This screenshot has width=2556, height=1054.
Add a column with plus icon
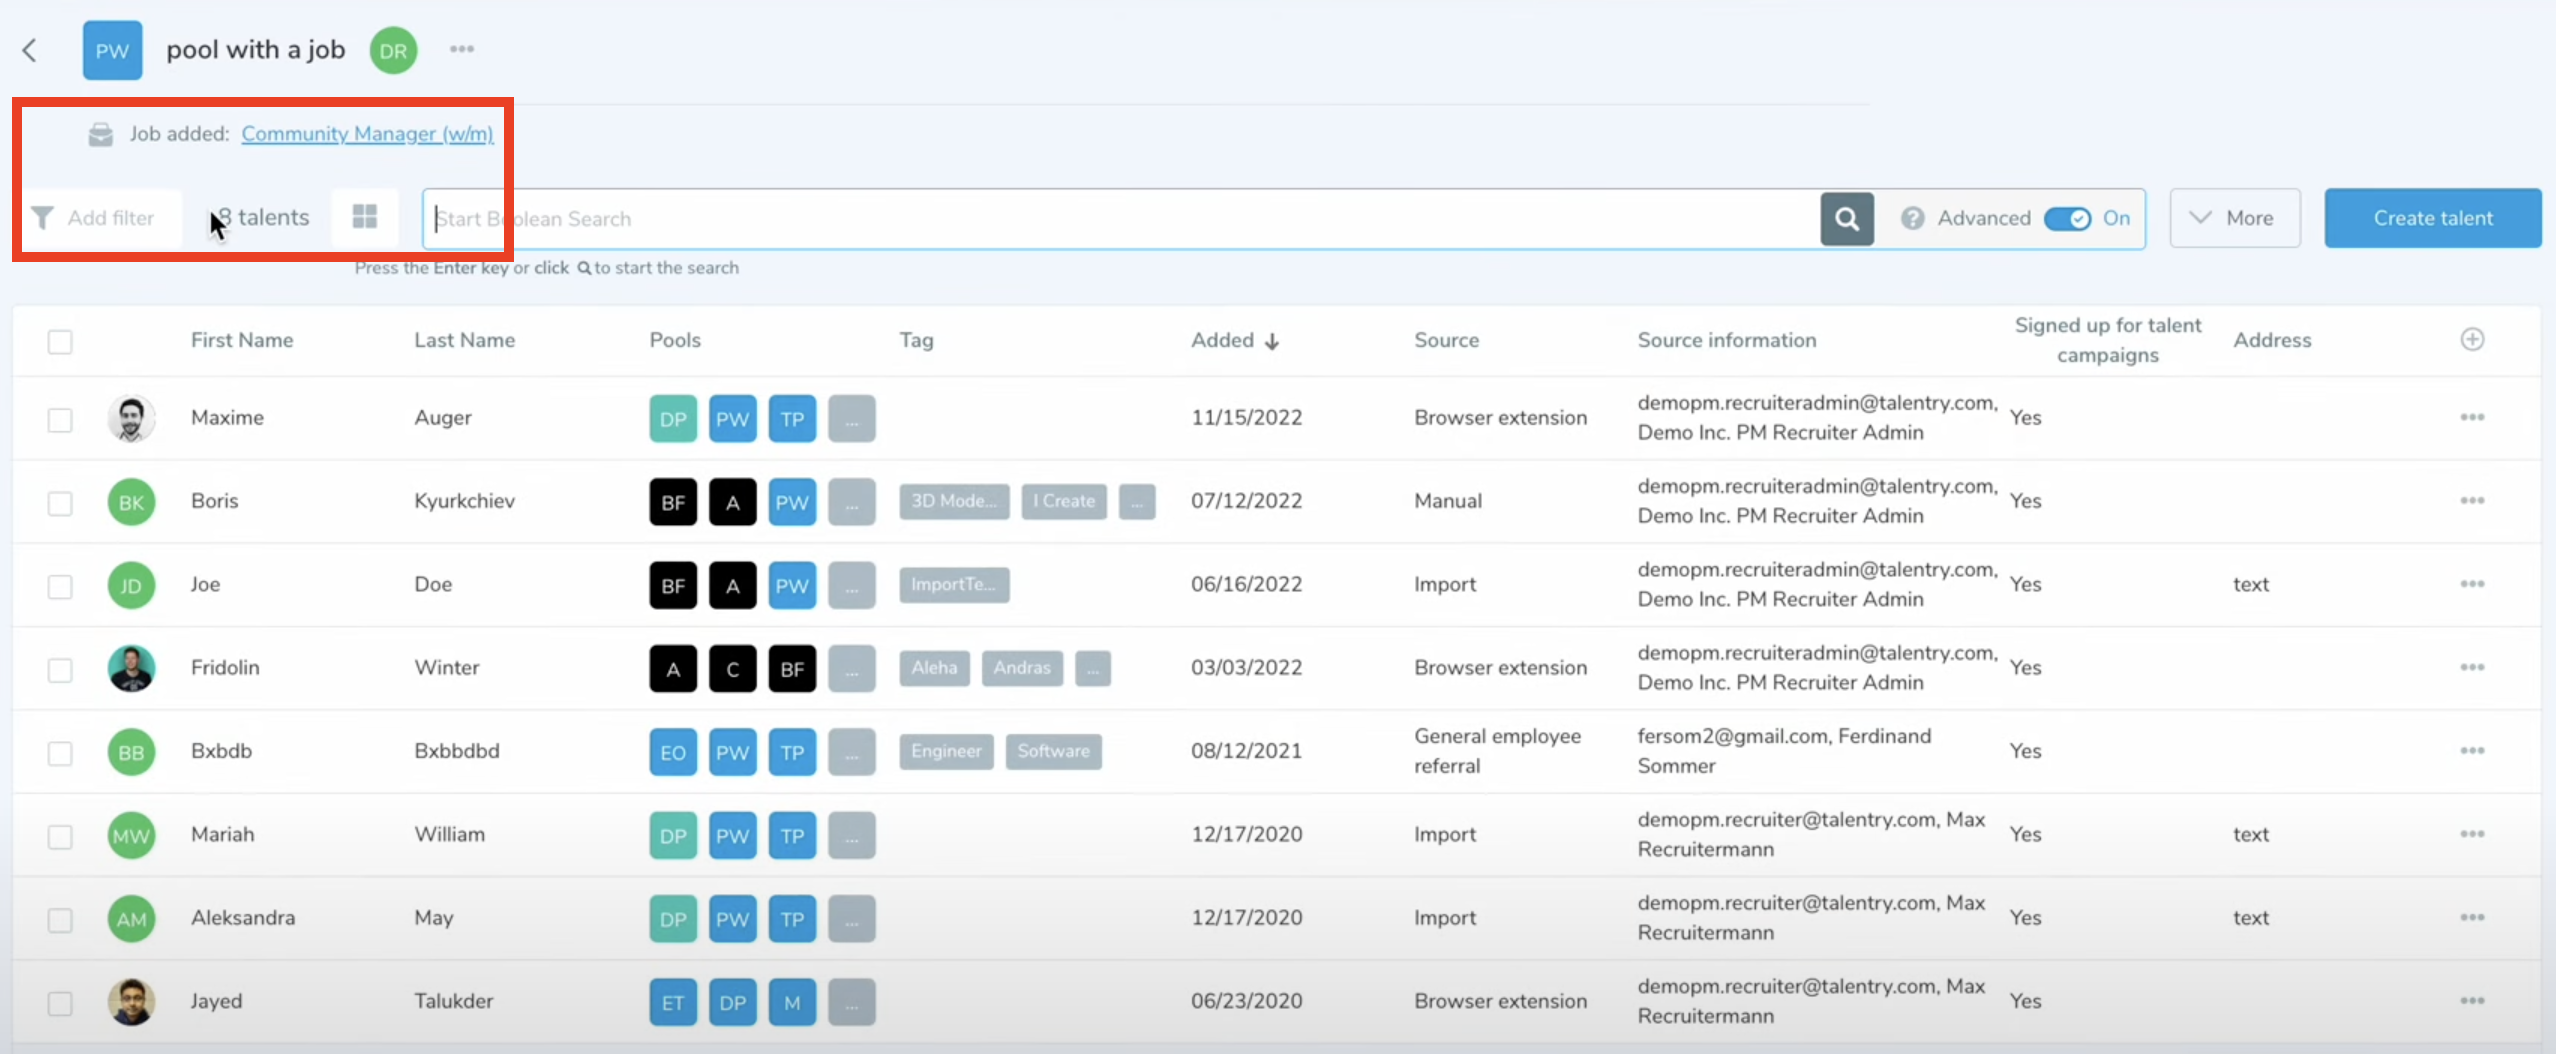coord(2472,340)
